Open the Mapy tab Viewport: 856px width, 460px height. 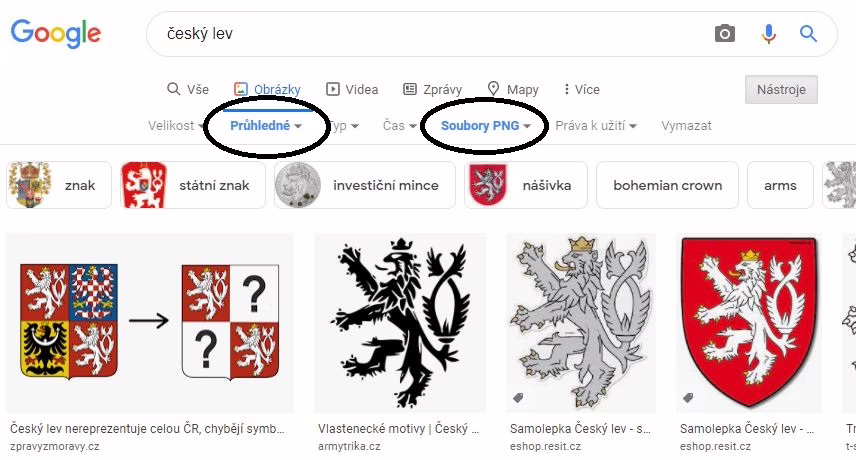point(513,89)
